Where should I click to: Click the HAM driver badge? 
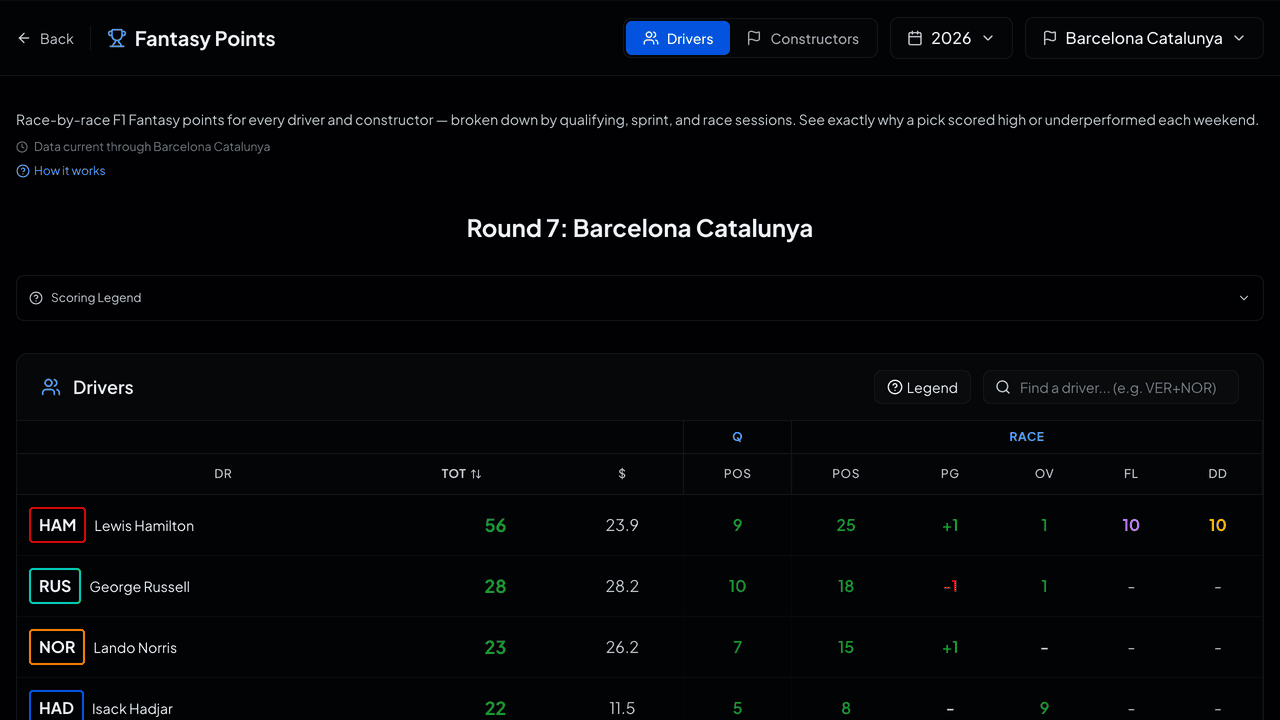57,525
